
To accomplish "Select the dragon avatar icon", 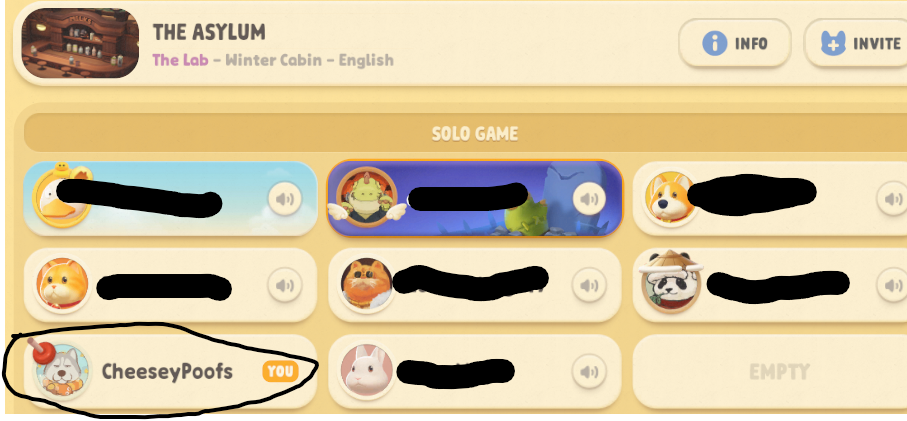I will [366, 197].
